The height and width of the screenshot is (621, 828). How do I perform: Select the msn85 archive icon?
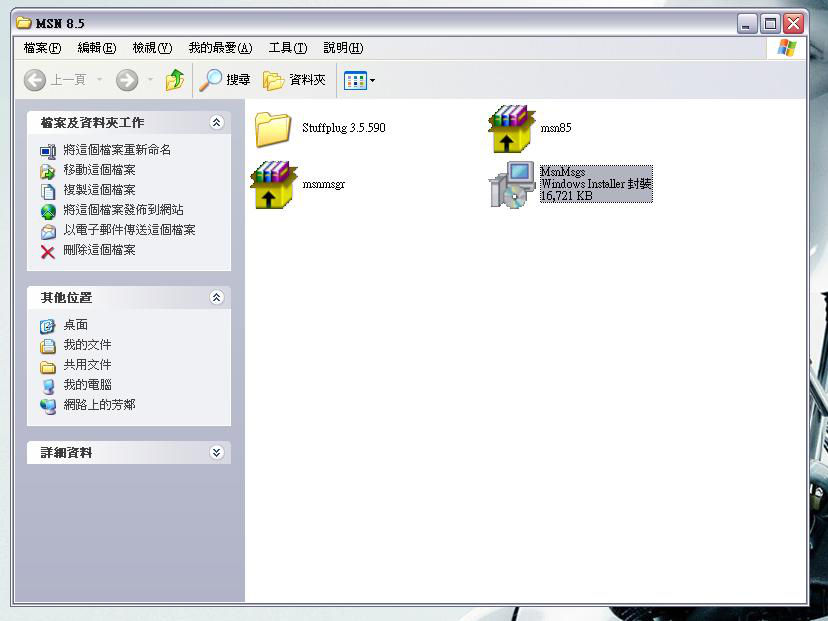coord(511,129)
